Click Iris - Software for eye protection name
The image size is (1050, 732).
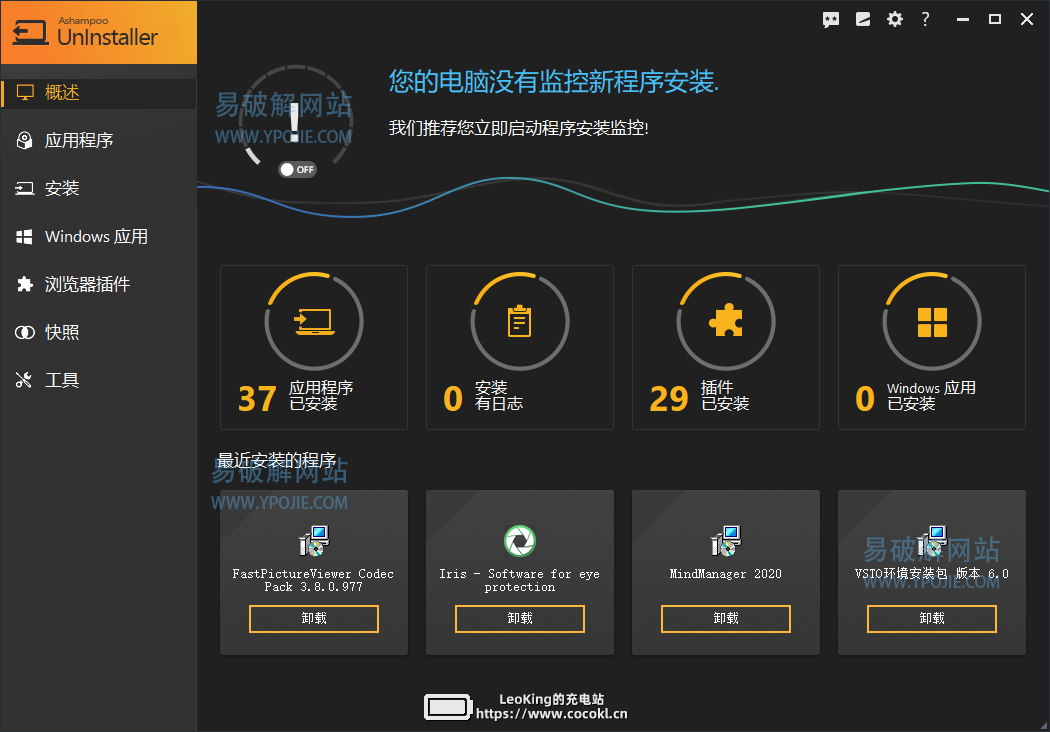tap(520, 580)
